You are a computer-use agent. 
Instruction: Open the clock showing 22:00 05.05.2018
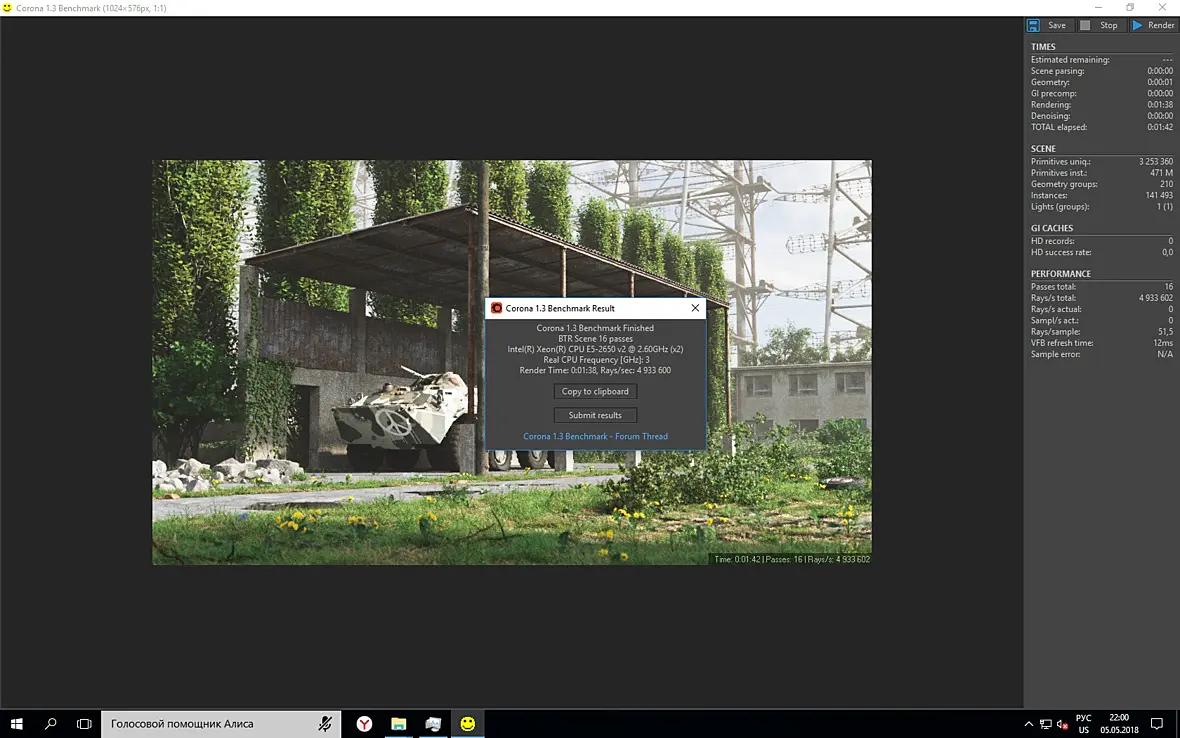coord(1119,724)
